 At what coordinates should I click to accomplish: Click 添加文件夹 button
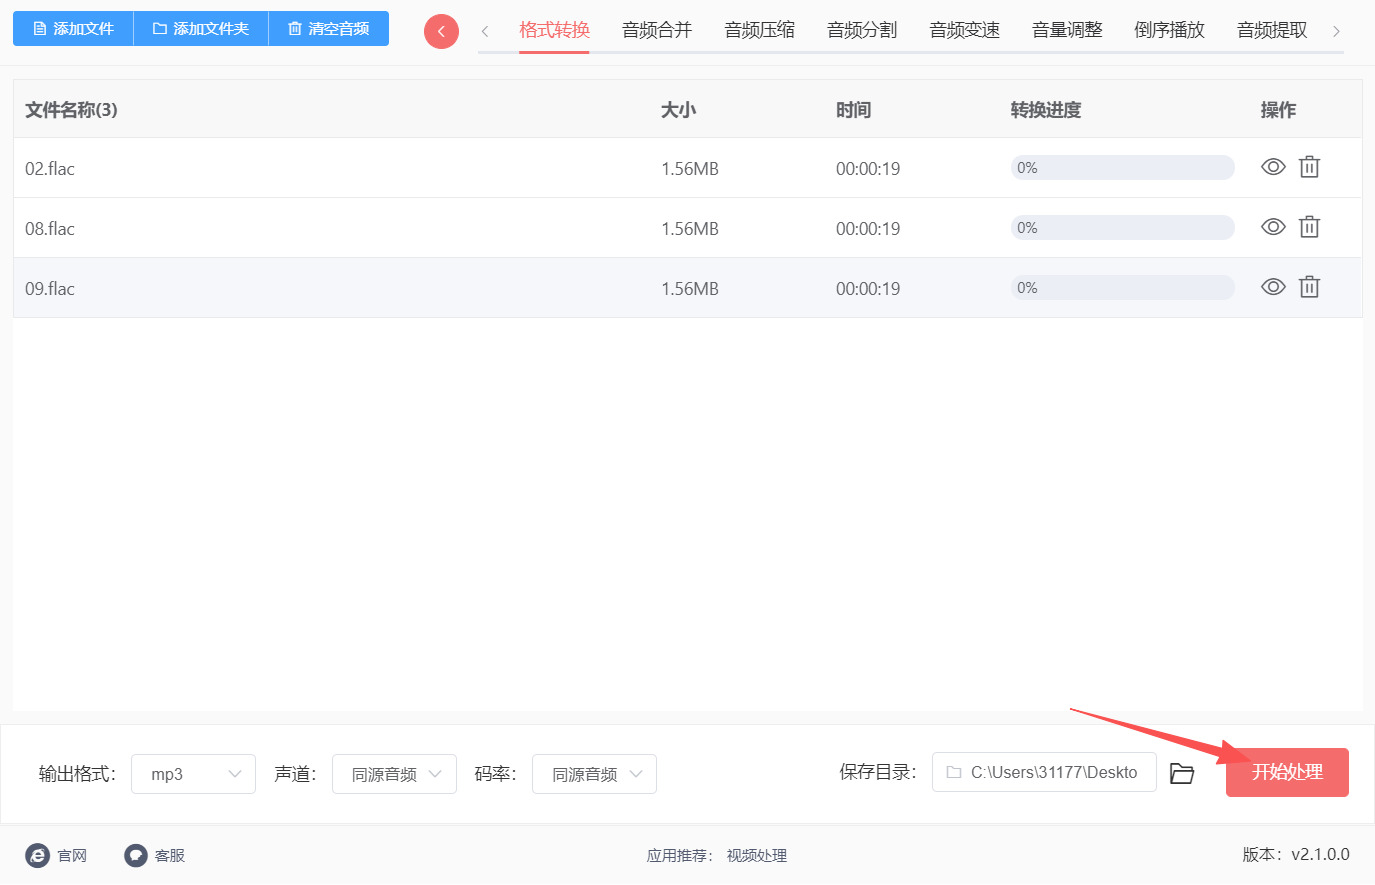[201, 29]
